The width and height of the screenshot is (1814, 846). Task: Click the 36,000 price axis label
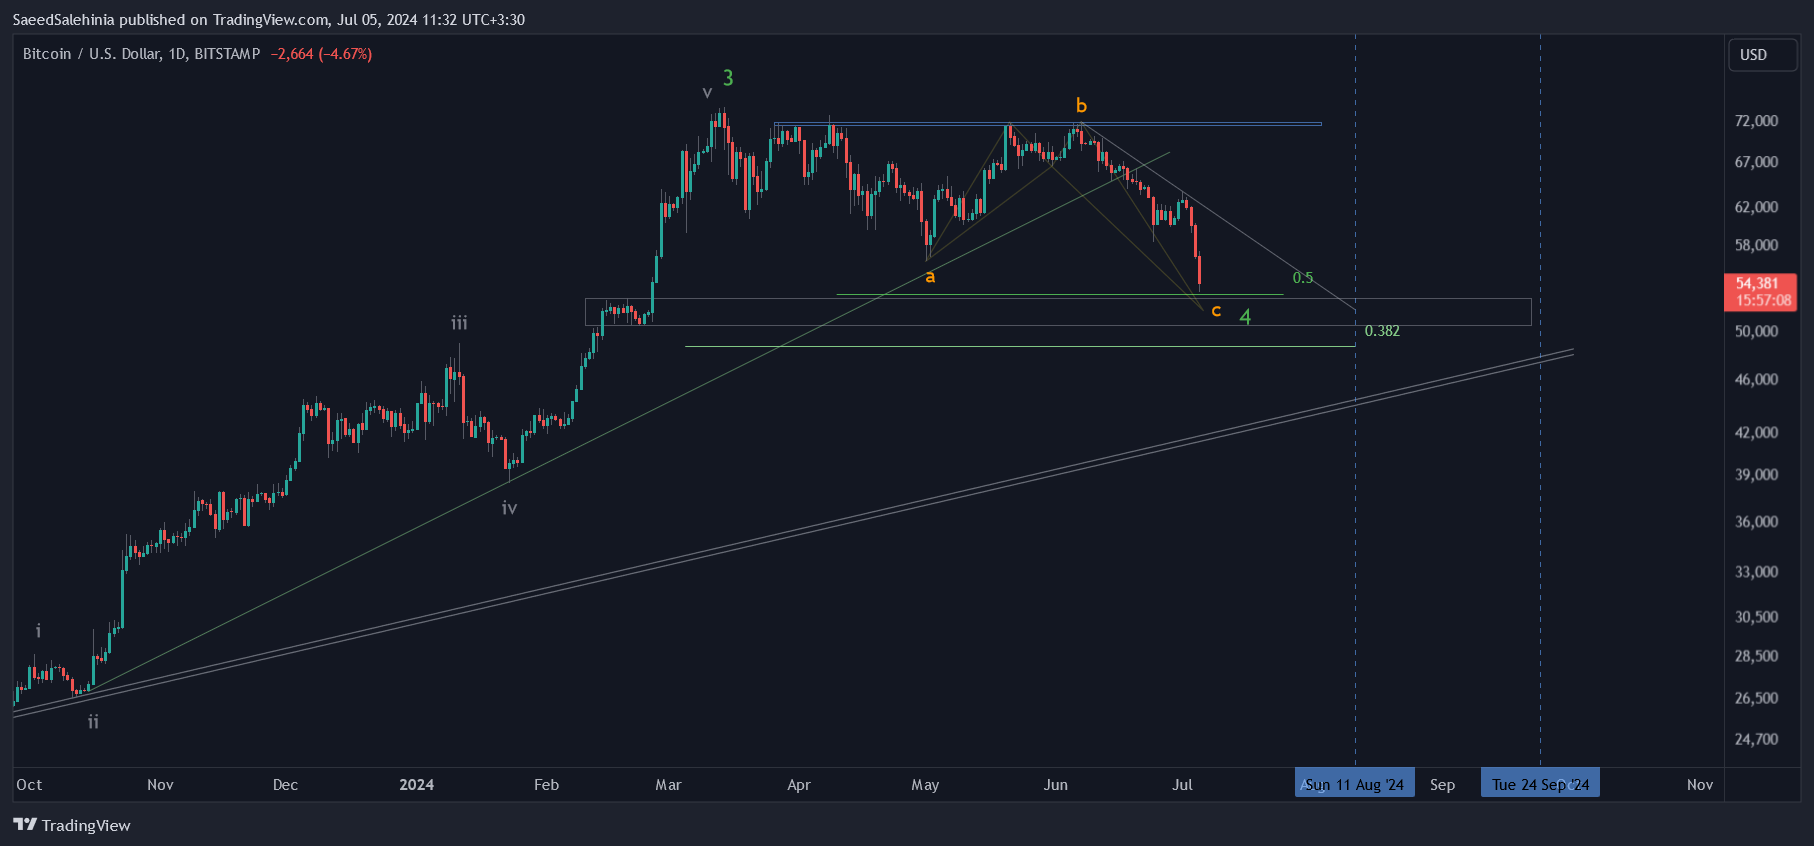1756,522
